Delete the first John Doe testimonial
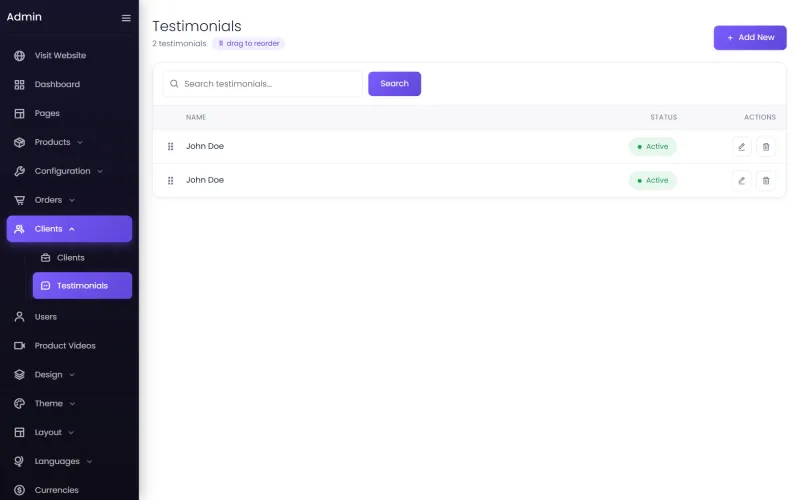 (x=766, y=147)
